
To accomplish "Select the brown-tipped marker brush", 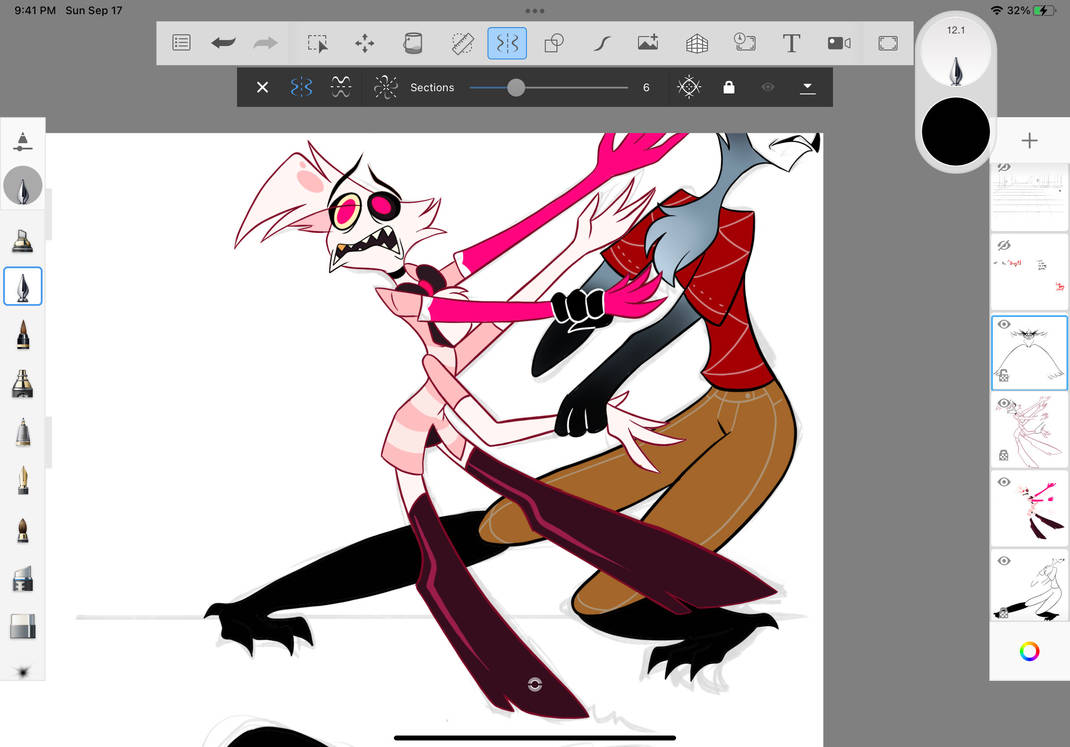I will pyautogui.click(x=23, y=335).
